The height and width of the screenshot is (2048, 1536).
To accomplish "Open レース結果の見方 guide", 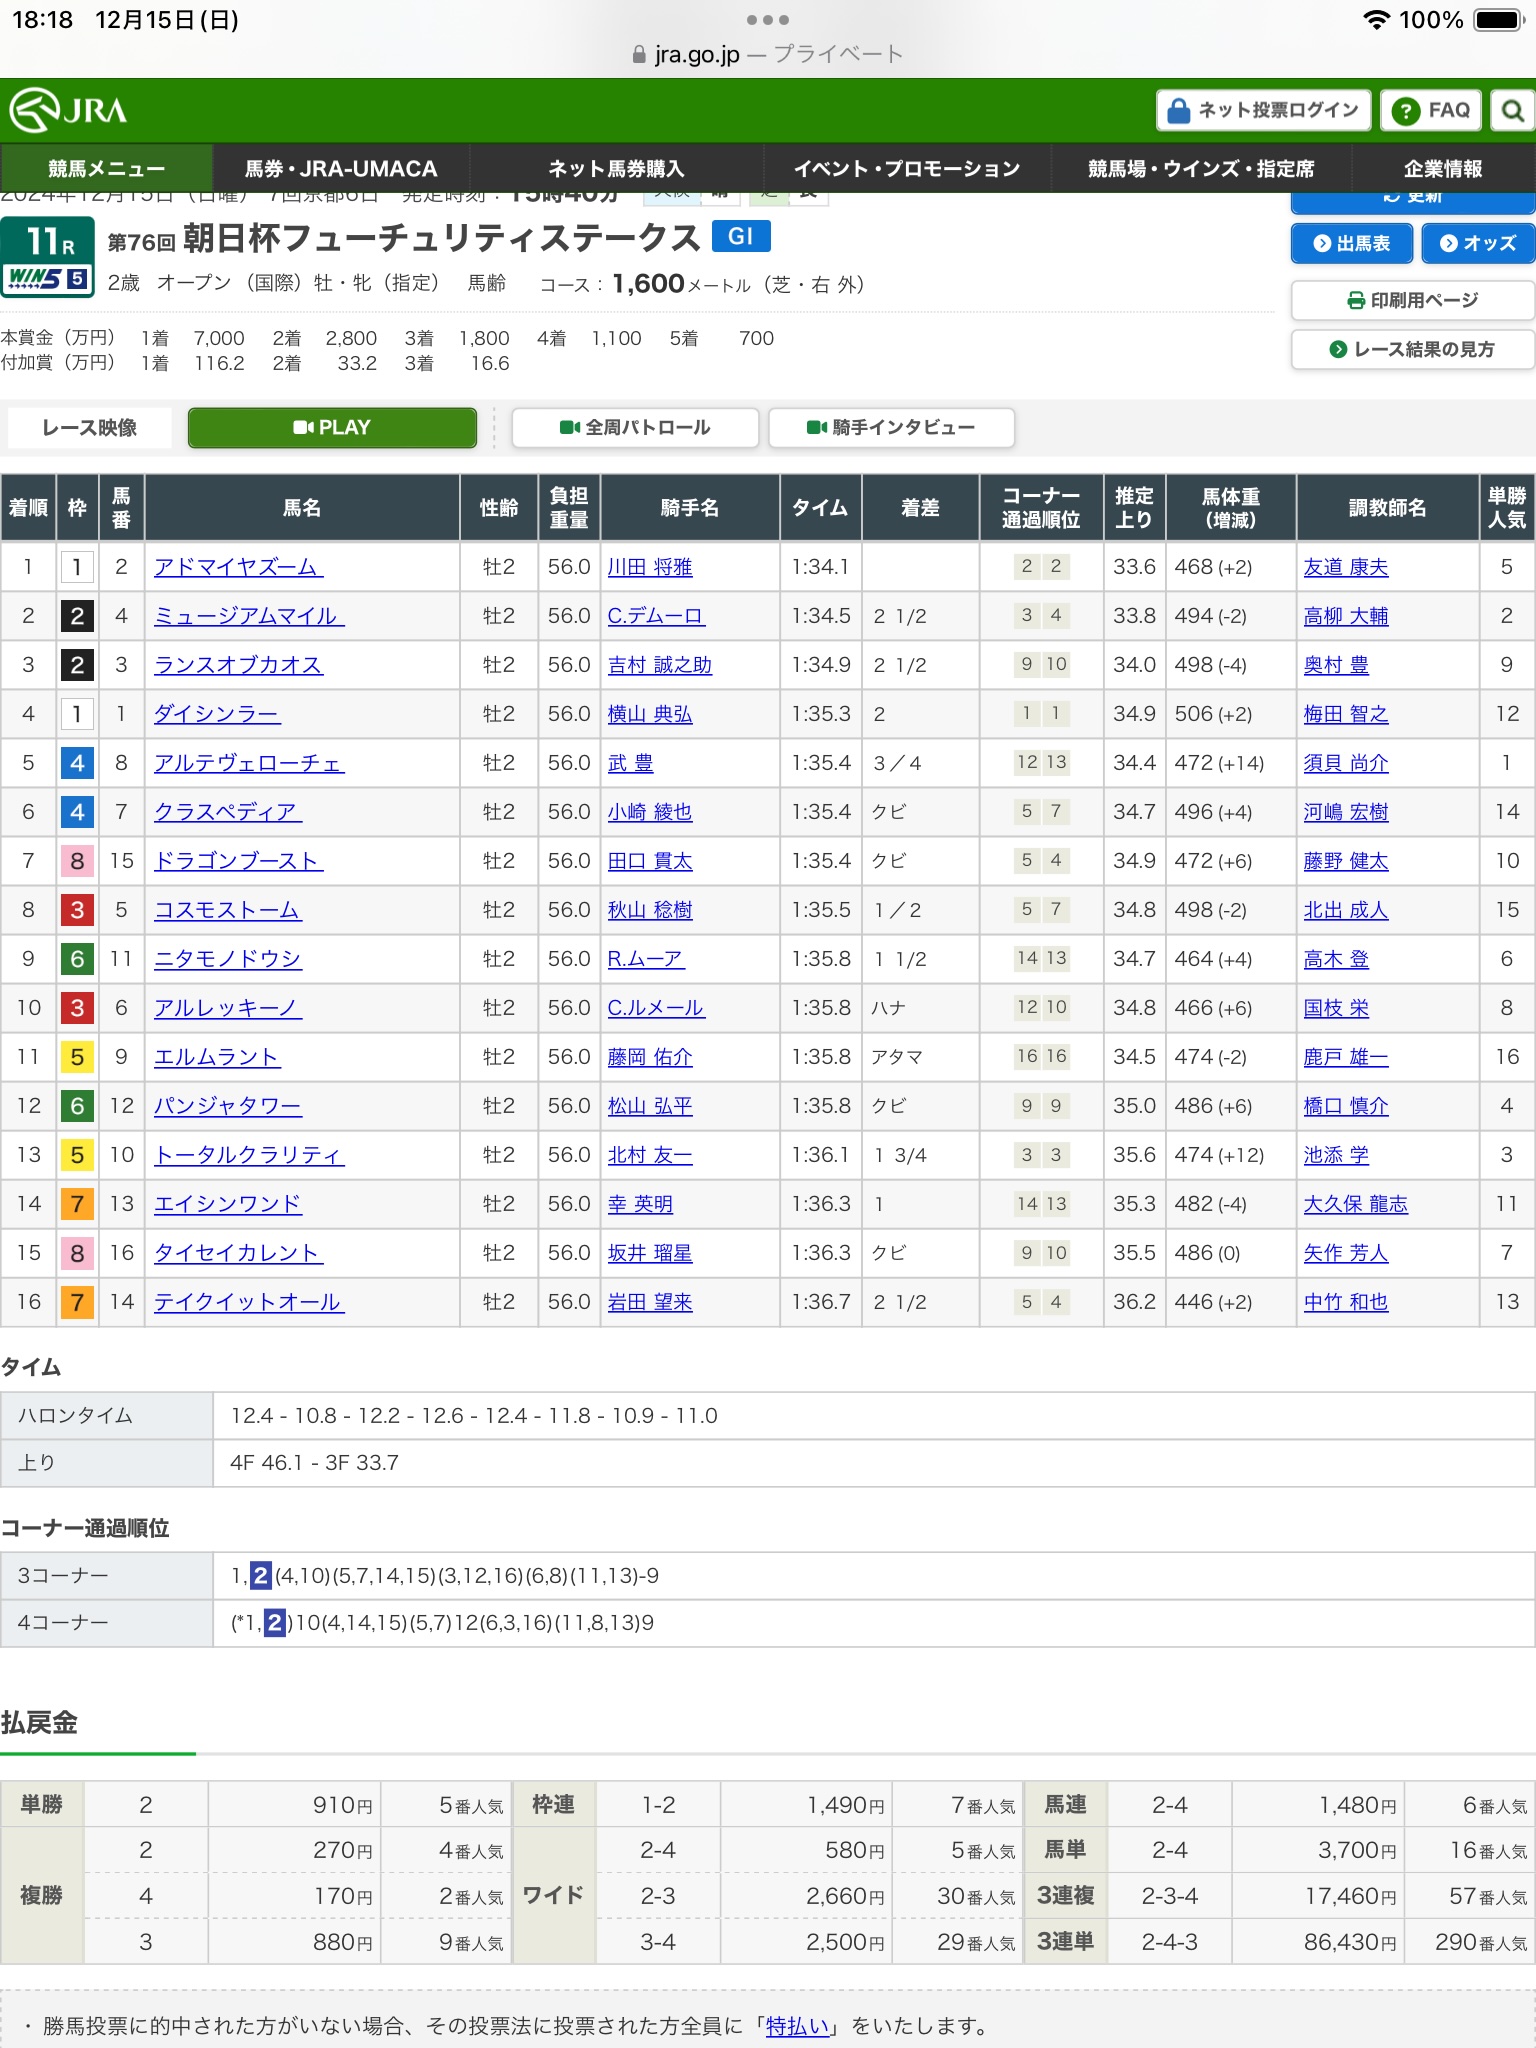I will (1412, 349).
